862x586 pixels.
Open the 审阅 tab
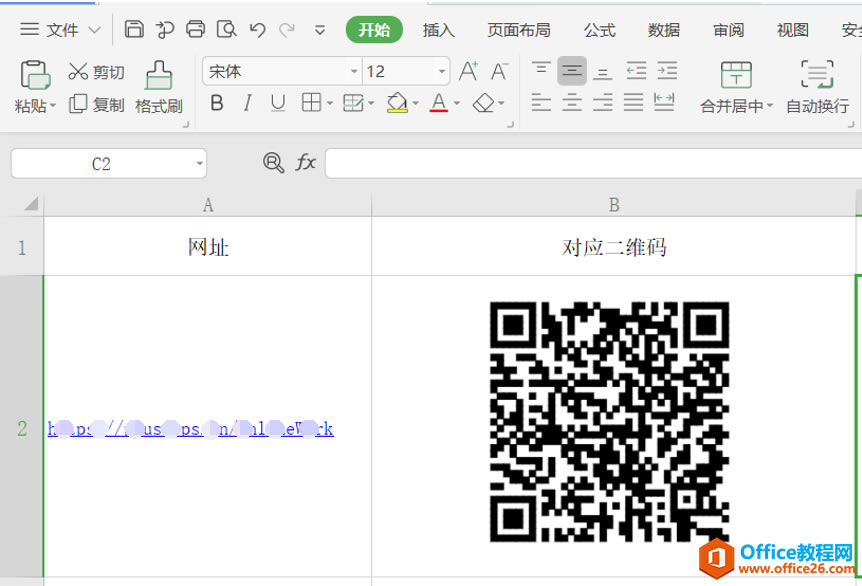pos(728,30)
